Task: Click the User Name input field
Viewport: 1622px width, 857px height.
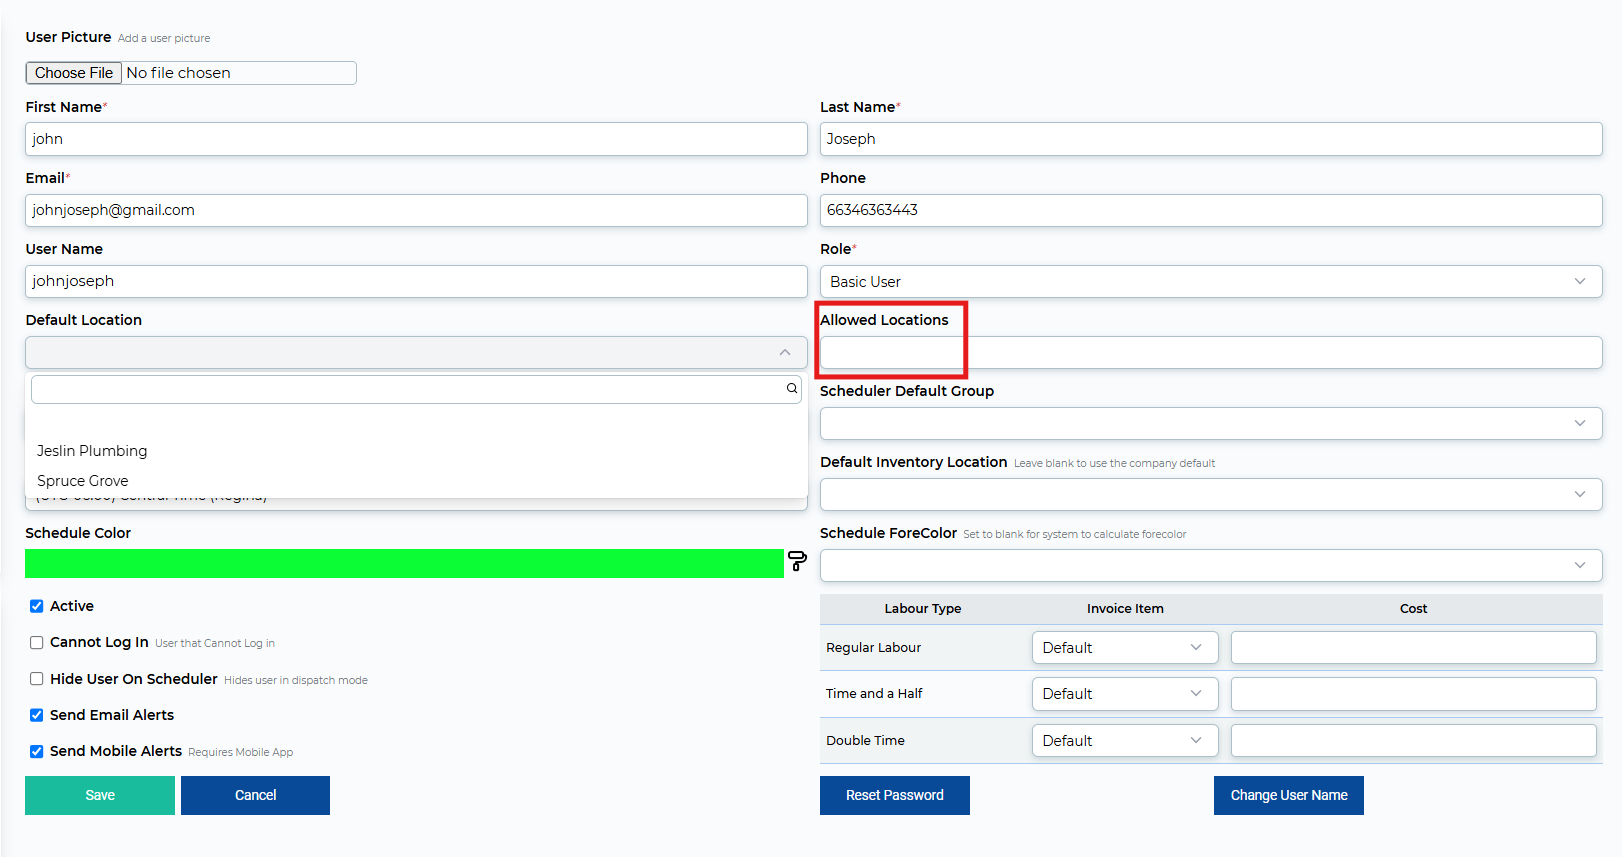Action: coord(416,281)
